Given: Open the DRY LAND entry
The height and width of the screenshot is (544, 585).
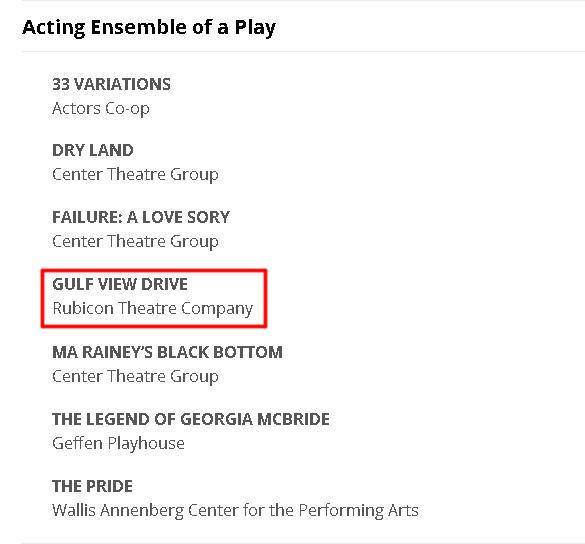Looking at the screenshot, I should [x=93, y=150].
